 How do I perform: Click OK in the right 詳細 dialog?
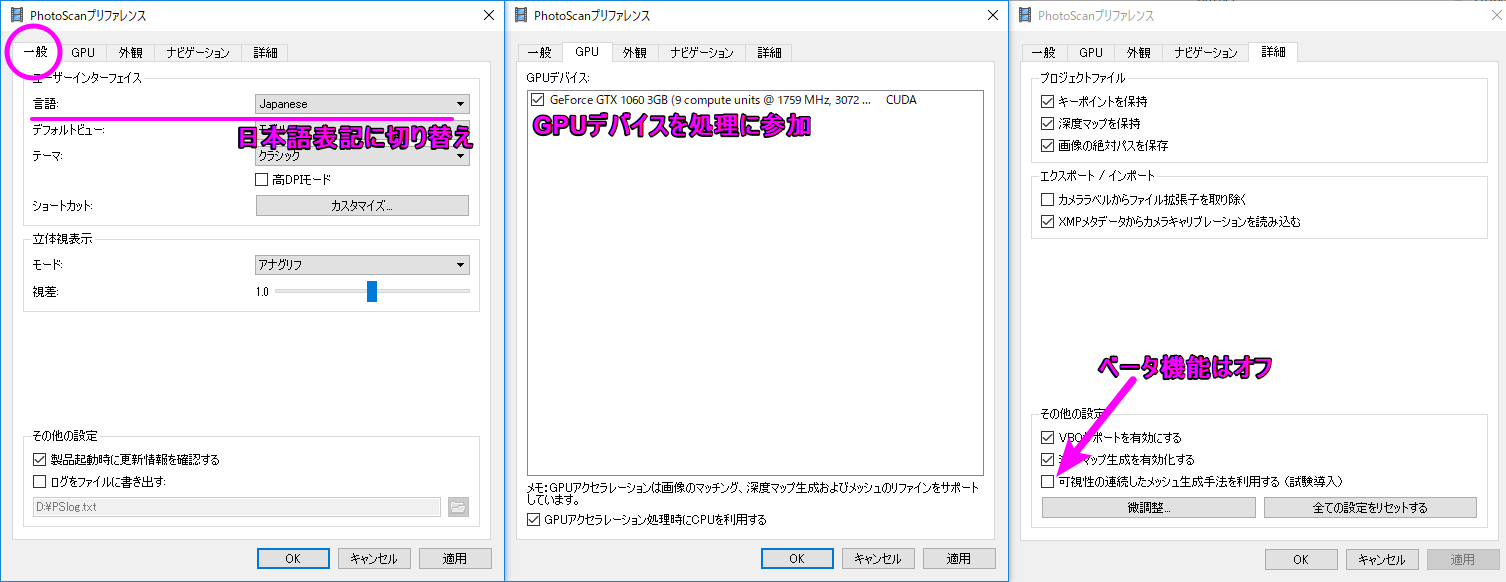[1301, 560]
